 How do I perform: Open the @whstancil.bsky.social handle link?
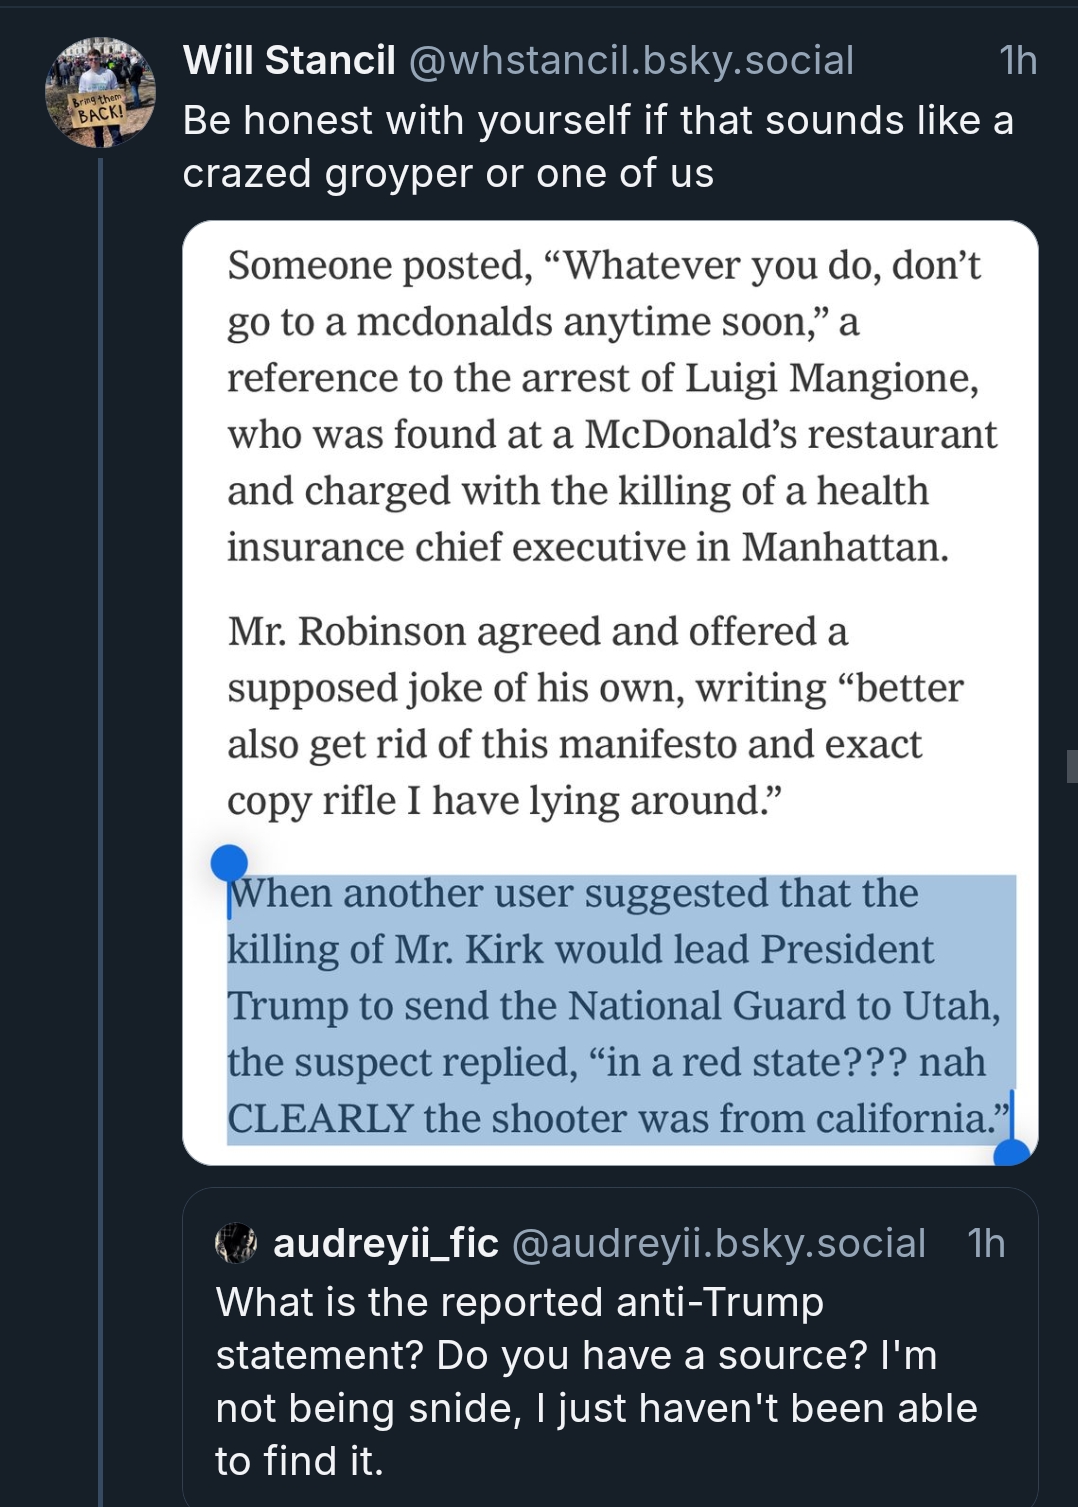tap(631, 61)
